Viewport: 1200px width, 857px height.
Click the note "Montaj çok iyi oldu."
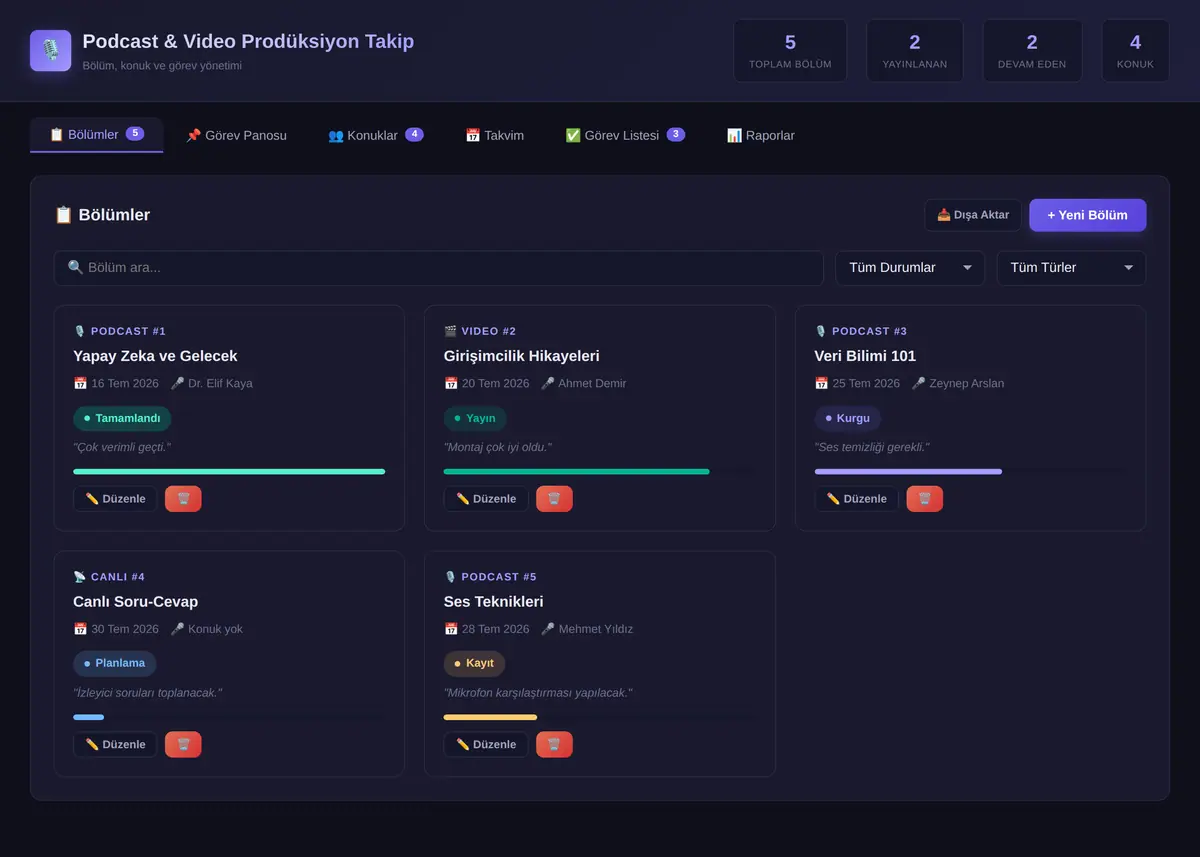tap(498, 447)
